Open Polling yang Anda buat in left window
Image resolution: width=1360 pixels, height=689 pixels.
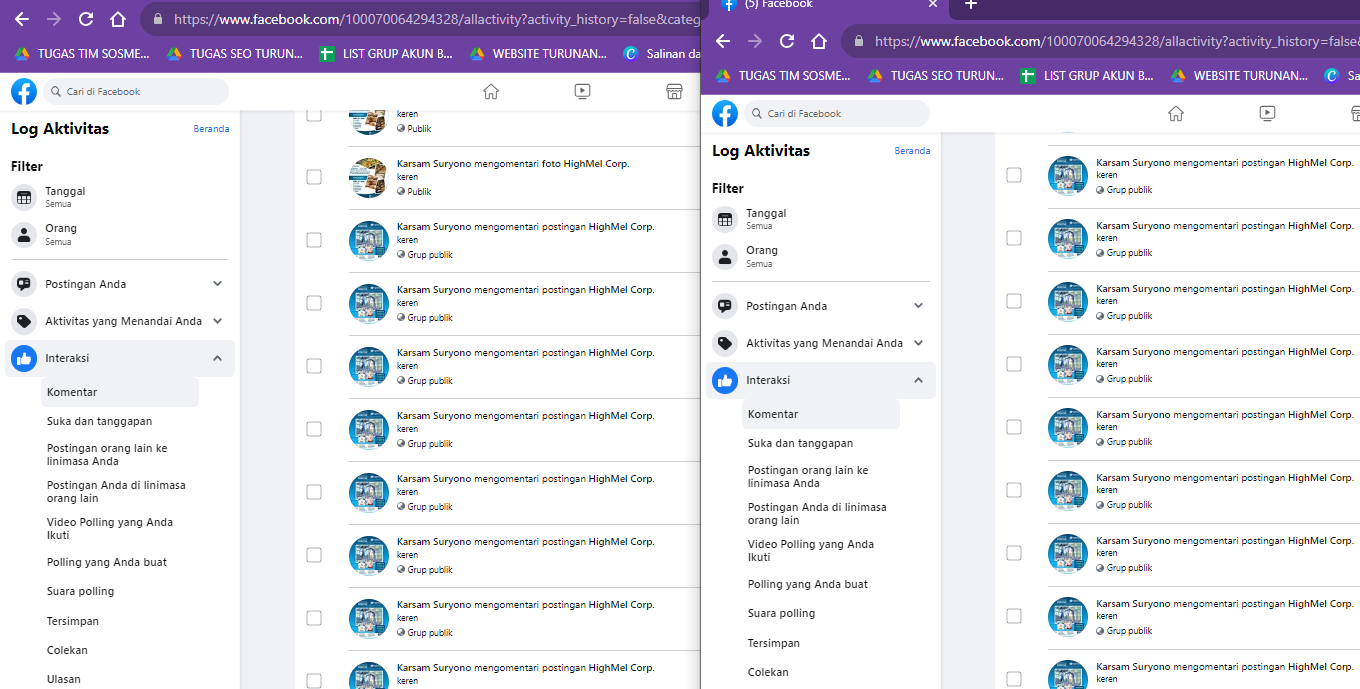click(x=107, y=562)
